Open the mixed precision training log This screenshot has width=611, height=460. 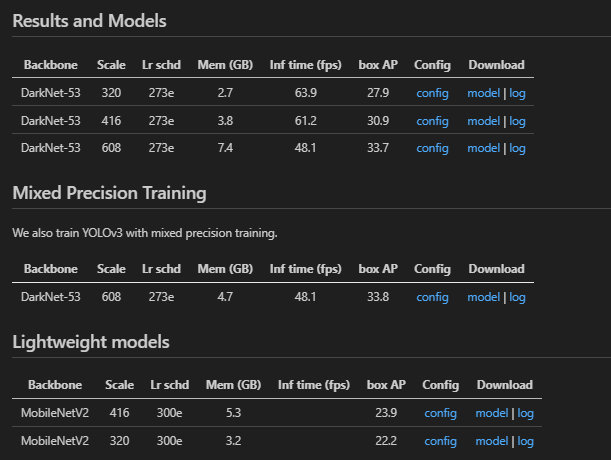(x=517, y=297)
